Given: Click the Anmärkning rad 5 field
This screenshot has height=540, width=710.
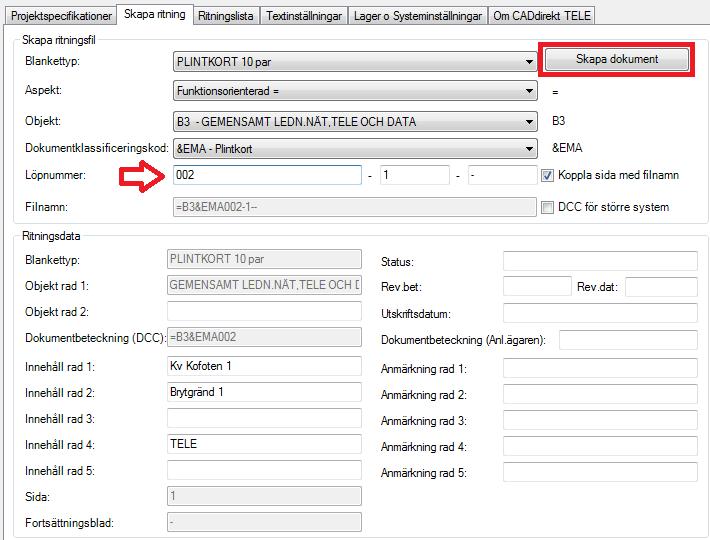Looking at the screenshot, I should click(600, 472).
